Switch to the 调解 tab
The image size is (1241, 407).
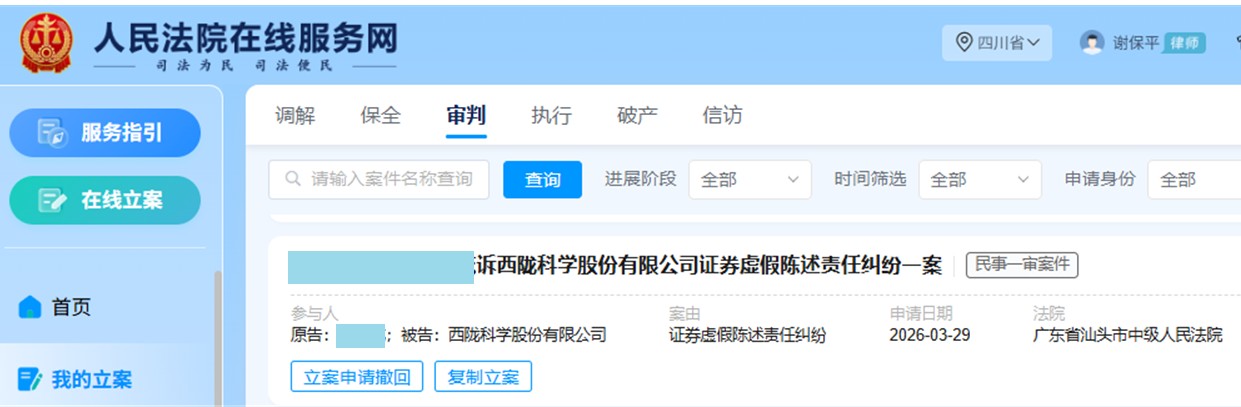coord(295,115)
